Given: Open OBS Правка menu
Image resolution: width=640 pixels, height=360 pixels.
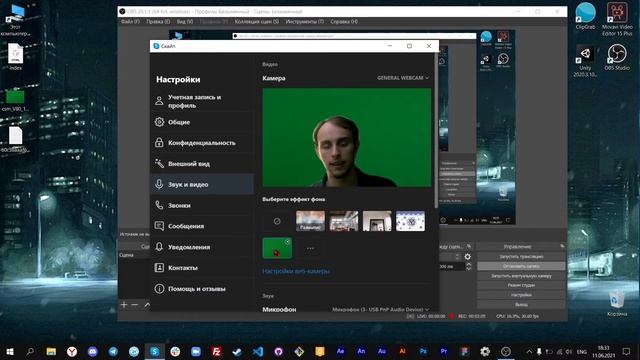Looking at the screenshot, I should coord(158,22).
